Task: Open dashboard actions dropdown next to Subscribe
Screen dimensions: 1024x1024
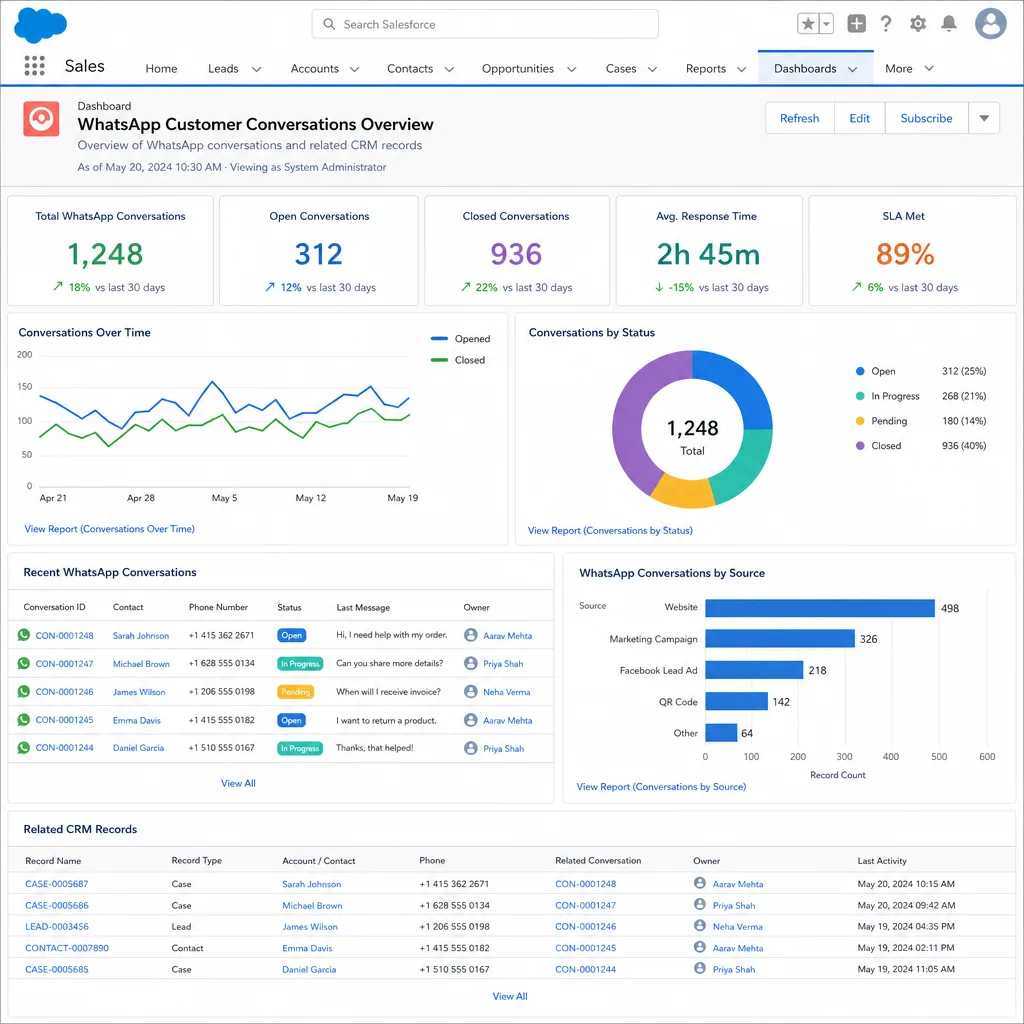Action: coord(984,118)
